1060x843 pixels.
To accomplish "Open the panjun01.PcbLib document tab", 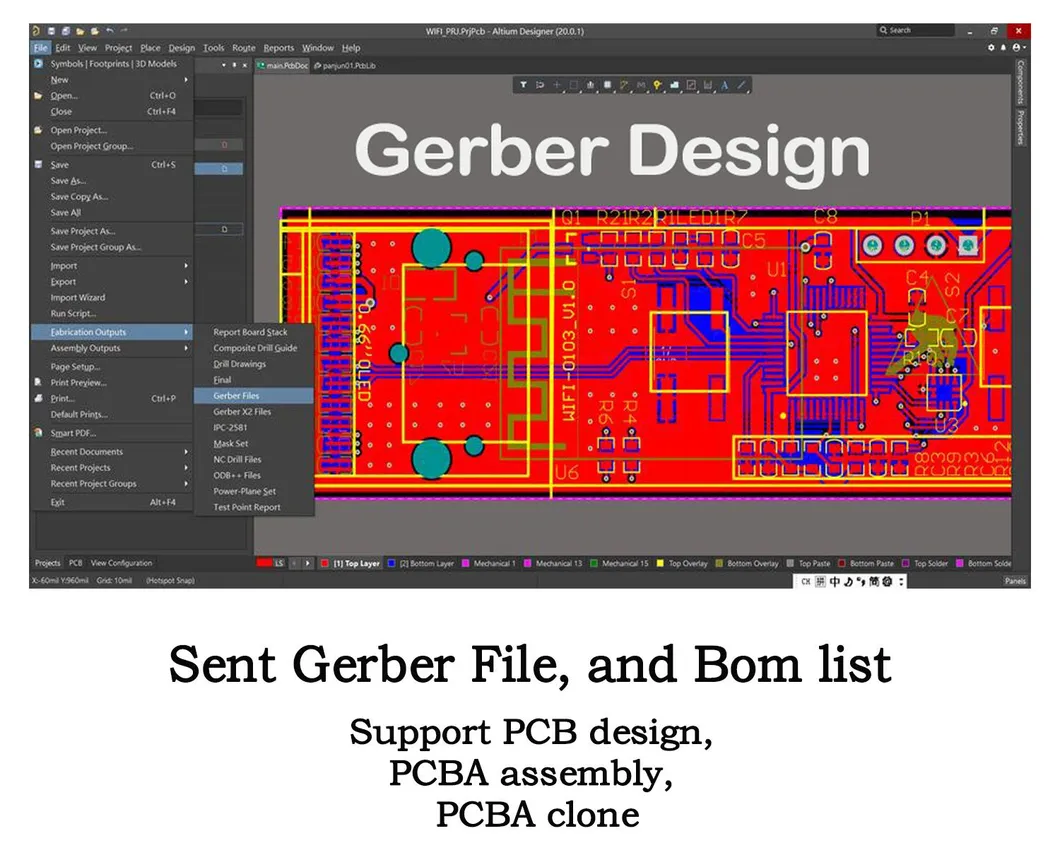I will 348,65.
